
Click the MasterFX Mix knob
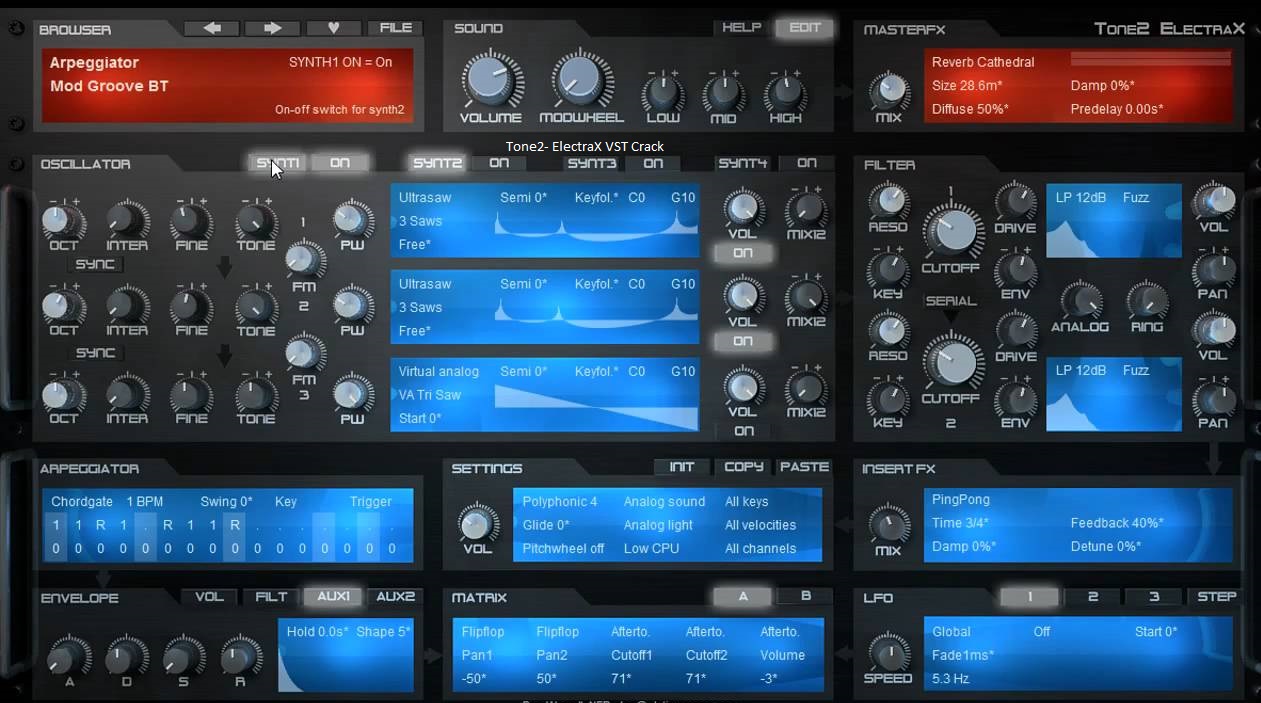[x=888, y=92]
